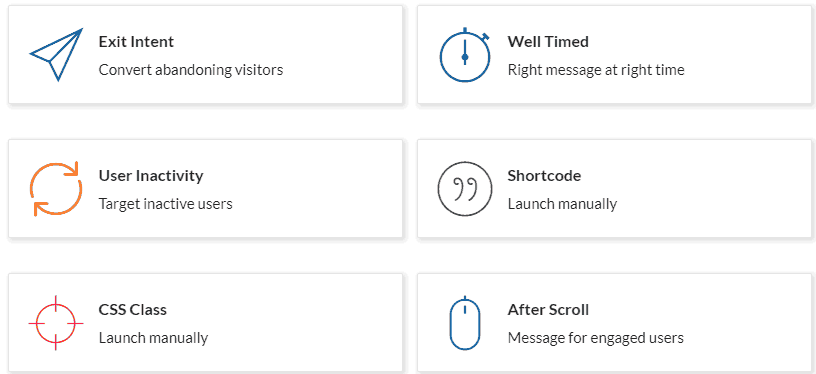Click "Message for engaged users" text
The width and height of the screenshot is (816, 374).
[596, 338]
